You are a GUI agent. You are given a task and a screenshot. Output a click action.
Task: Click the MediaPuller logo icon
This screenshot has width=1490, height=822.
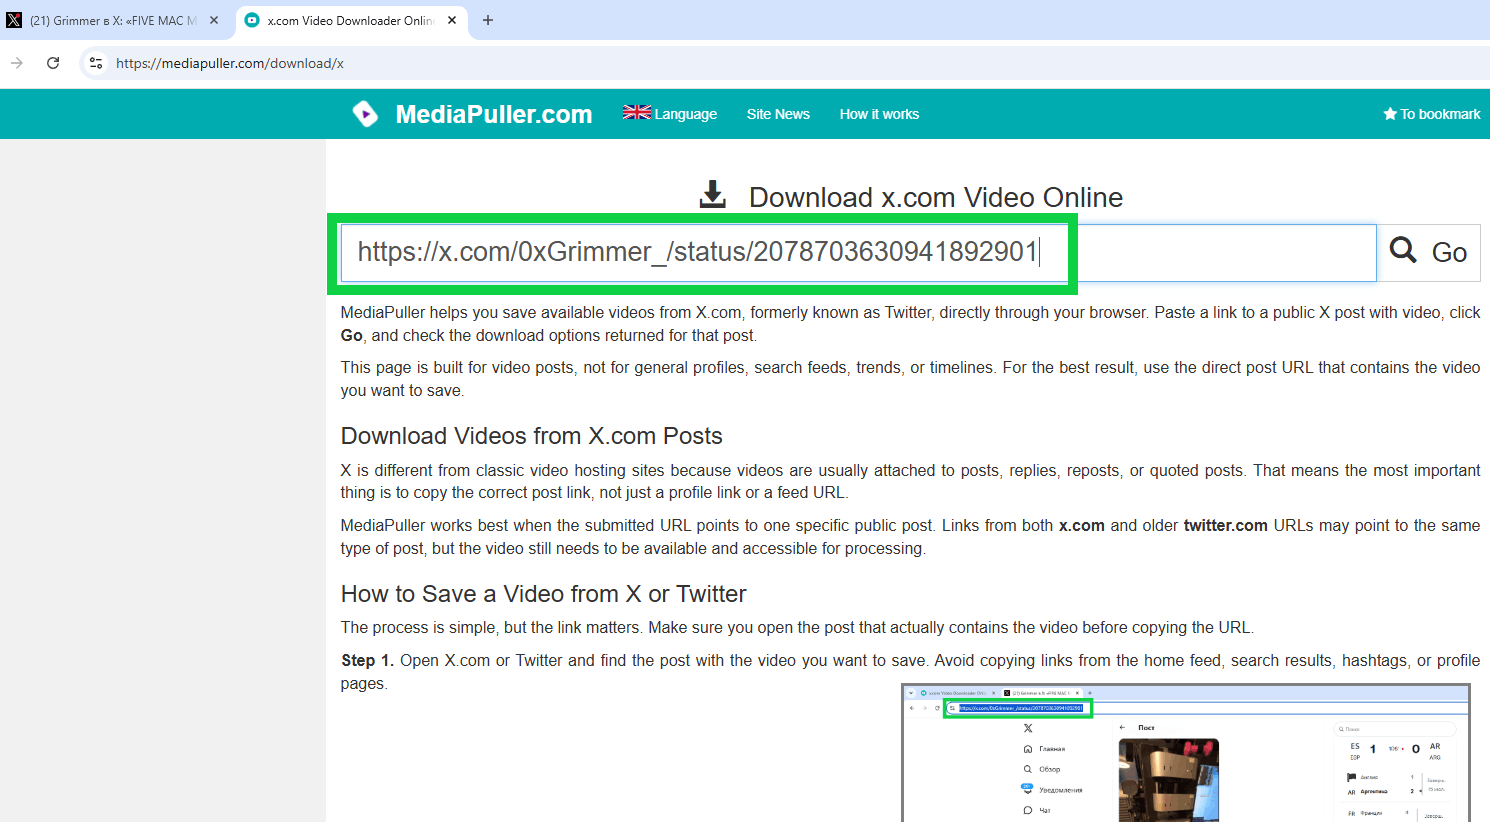[366, 114]
